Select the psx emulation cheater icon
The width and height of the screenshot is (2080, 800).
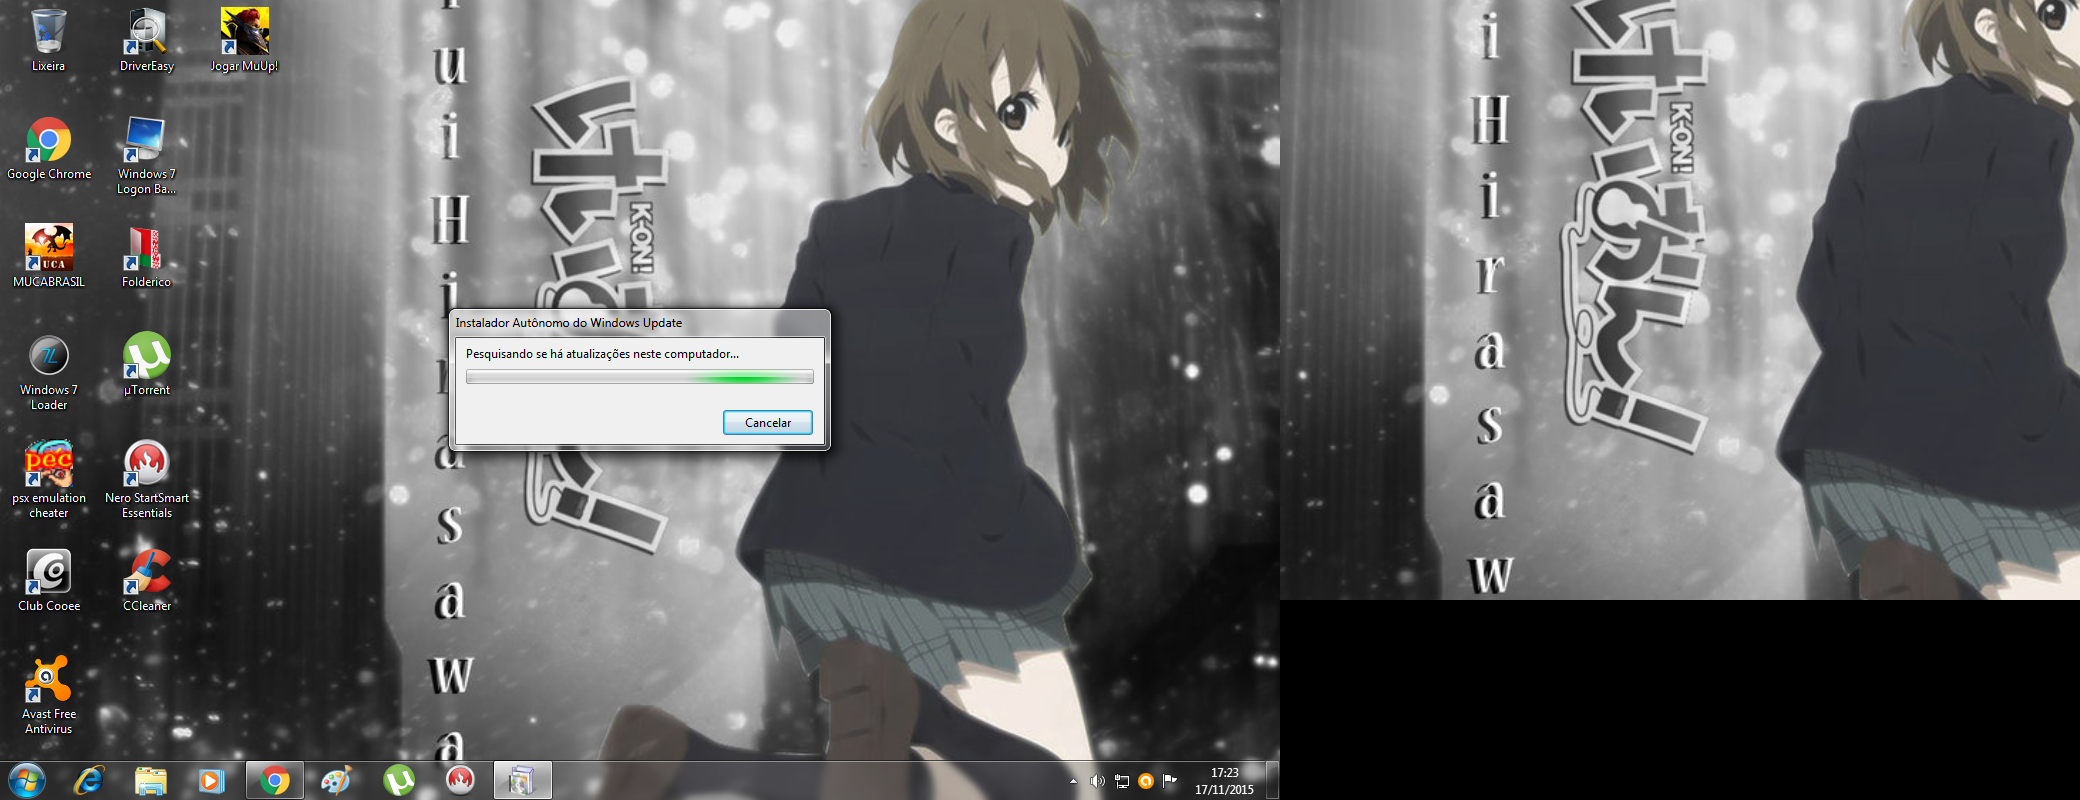[x=48, y=466]
